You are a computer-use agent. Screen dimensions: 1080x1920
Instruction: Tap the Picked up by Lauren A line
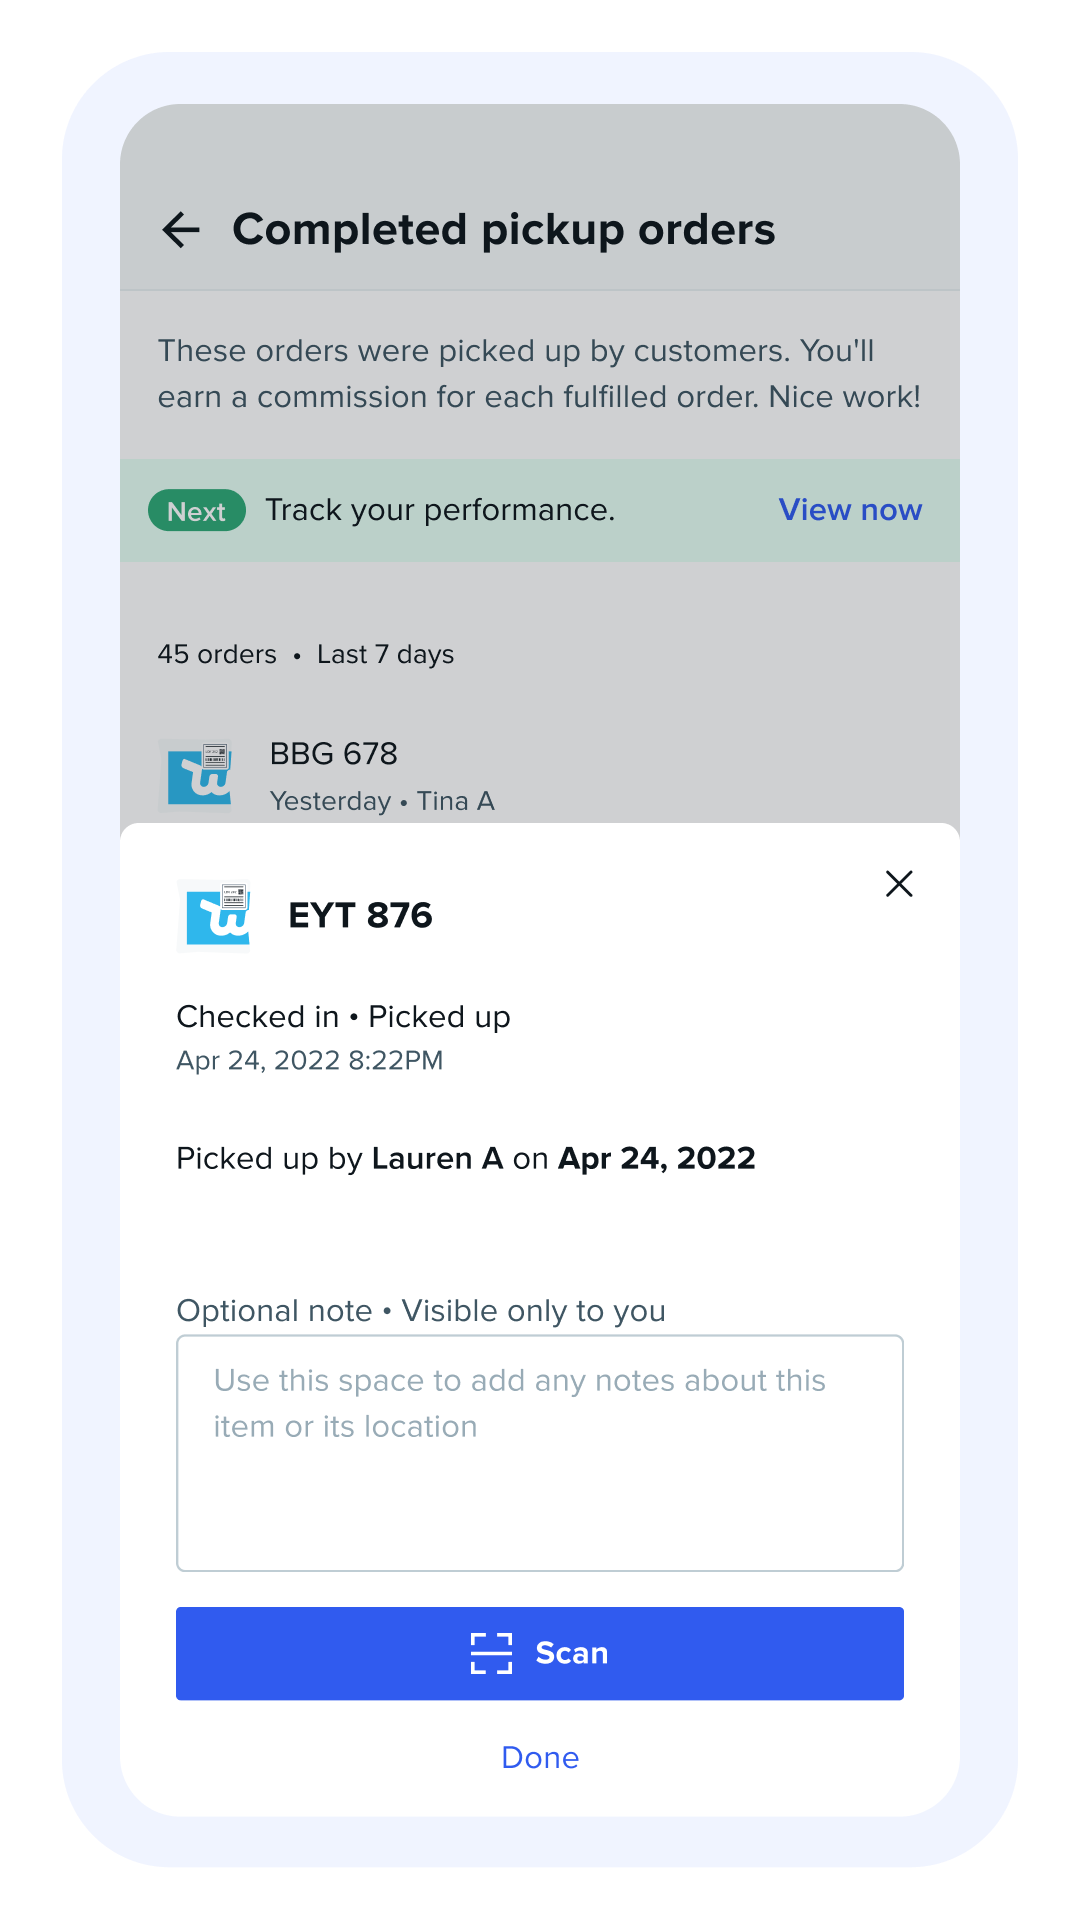(x=465, y=1158)
